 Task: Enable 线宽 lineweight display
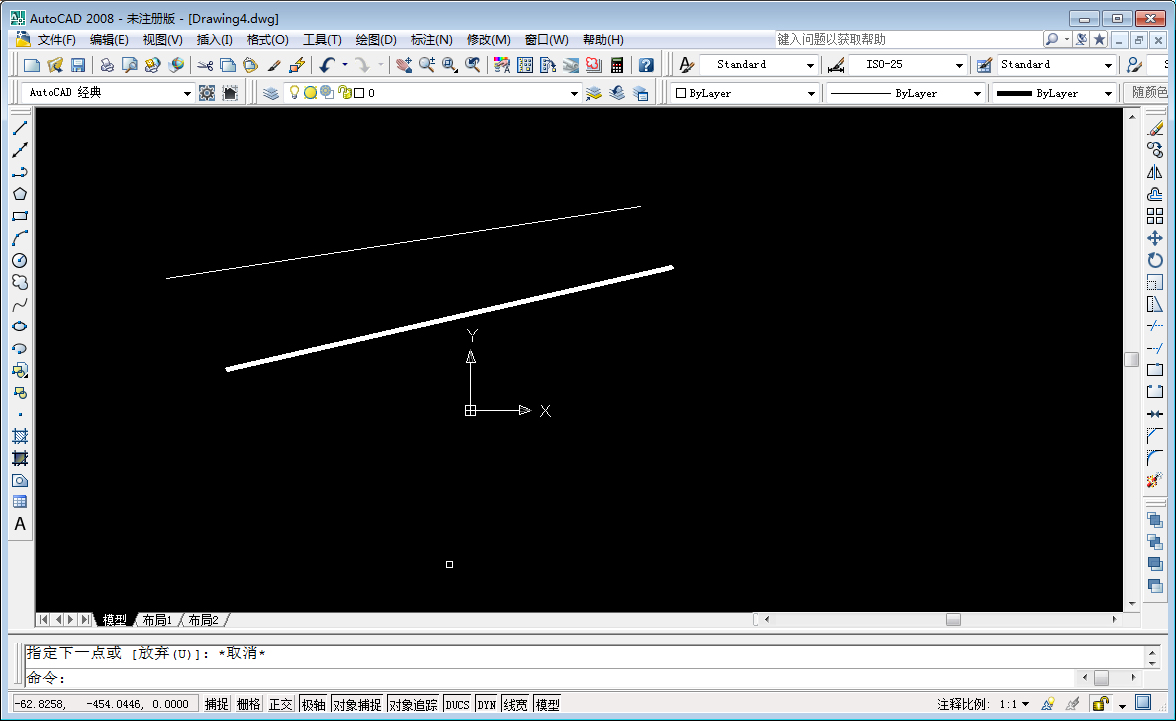pyautogui.click(x=516, y=703)
